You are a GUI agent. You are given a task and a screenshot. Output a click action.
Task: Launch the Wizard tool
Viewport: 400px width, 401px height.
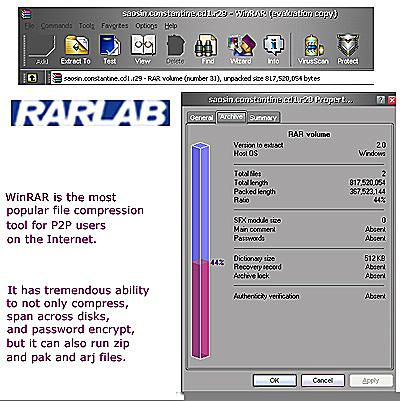(241, 50)
